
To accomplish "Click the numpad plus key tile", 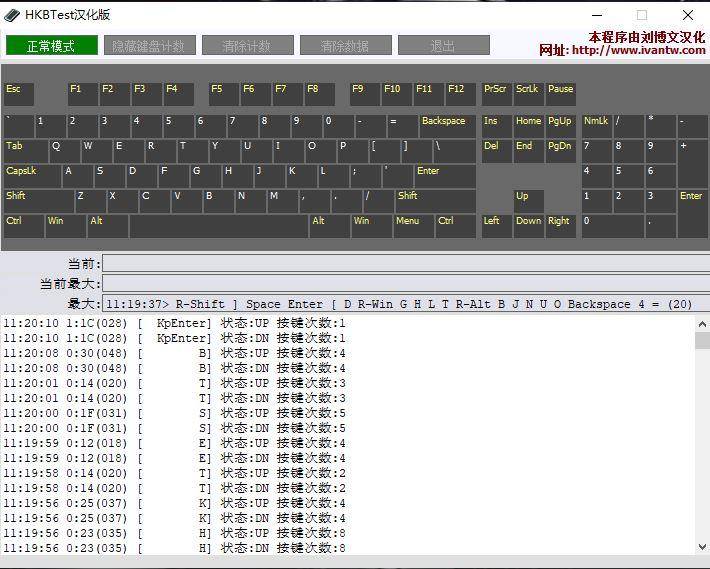I will pos(693,163).
